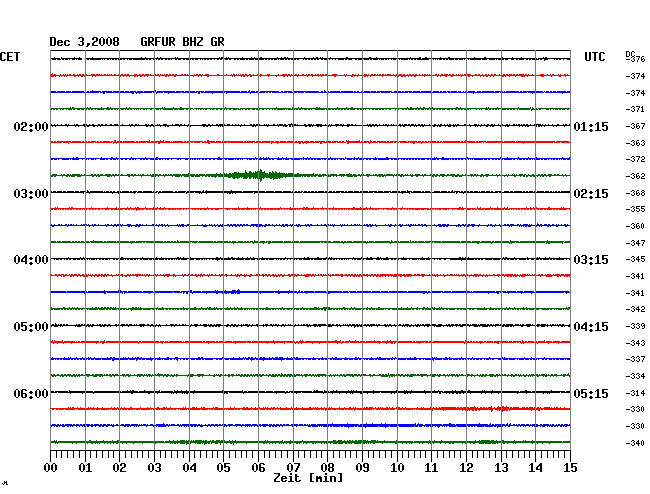Click the DC offset value -371
The image size is (650, 494).
click(x=635, y=109)
